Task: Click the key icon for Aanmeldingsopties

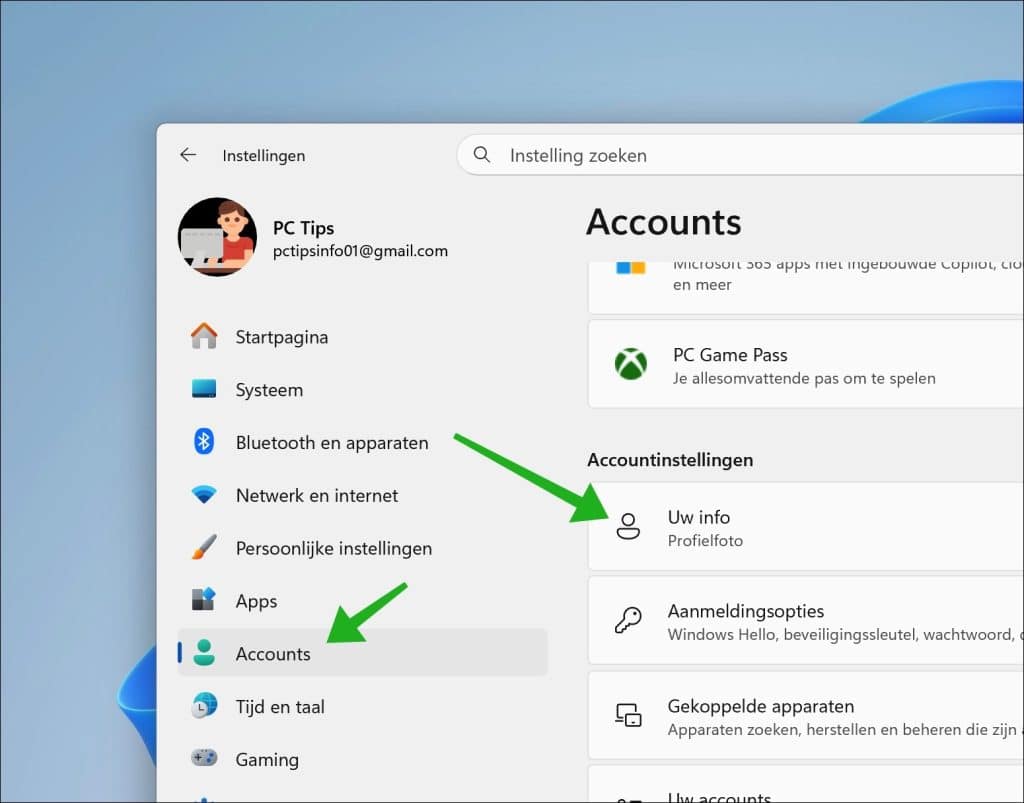Action: [628, 620]
